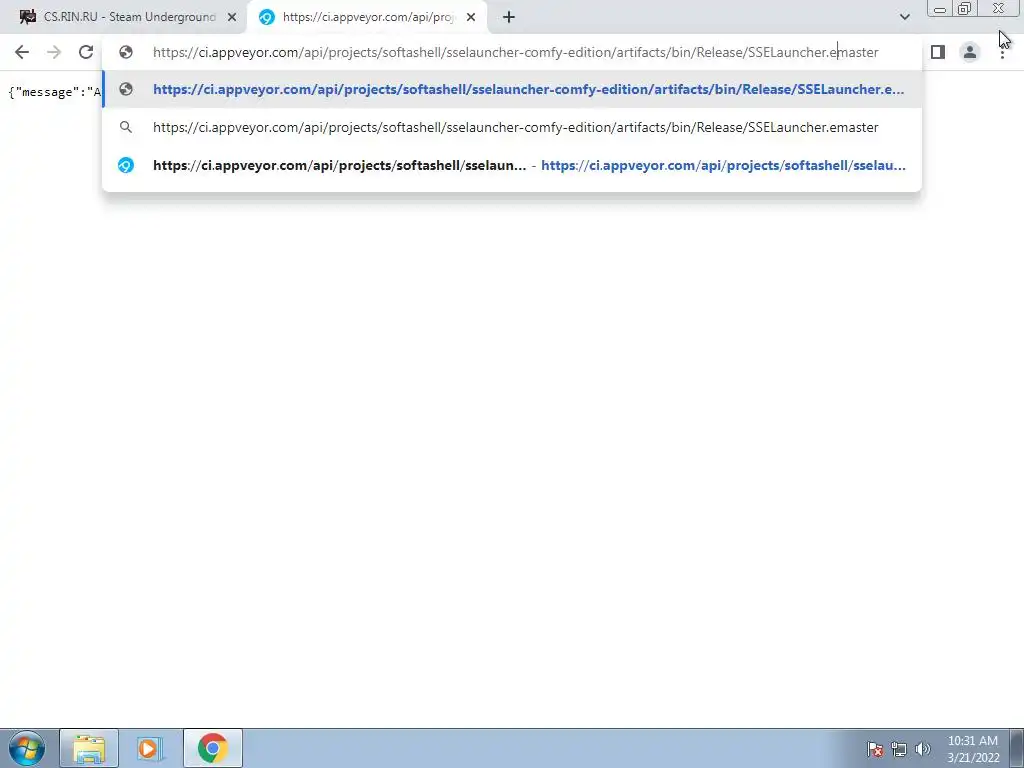The height and width of the screenshot is (768, 1024).
Task: Close the CS.RIN.RU tab
Action: click(x=232, y=17)
